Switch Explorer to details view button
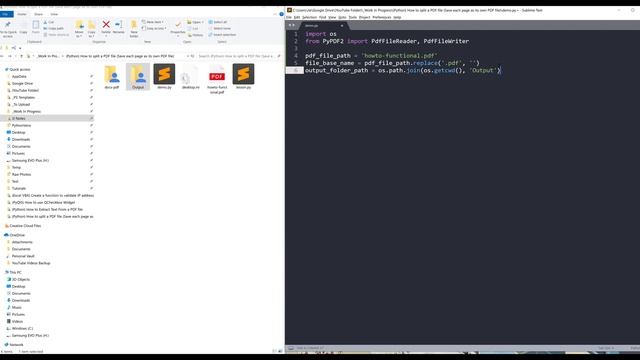This screenshot has width=640, height=360. coord(275,351)
